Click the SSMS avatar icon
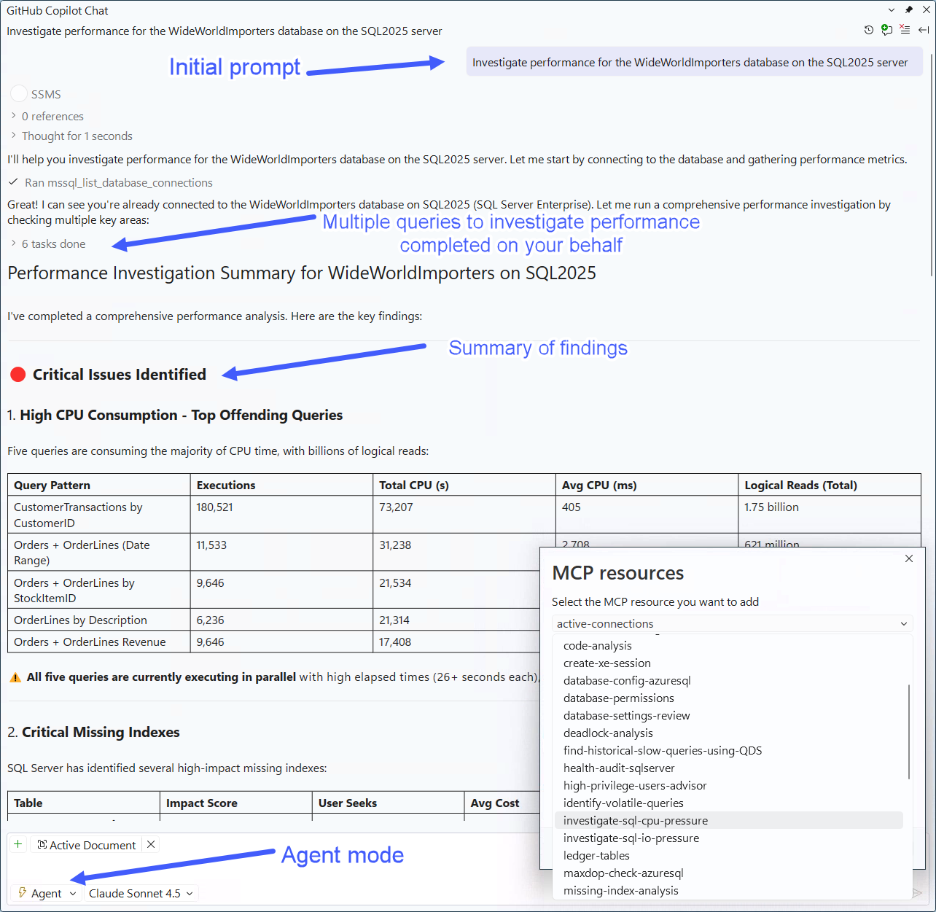The image size is (936, 912). [19, 94]
